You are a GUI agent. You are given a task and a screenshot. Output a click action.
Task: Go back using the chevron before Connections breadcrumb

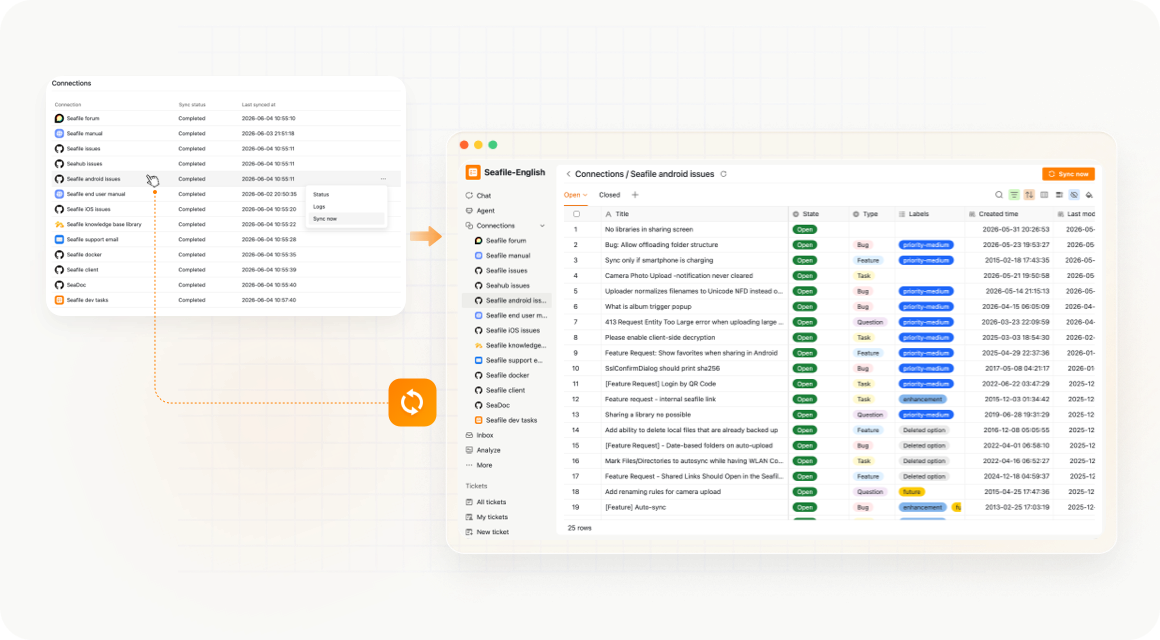click(568, 174)
